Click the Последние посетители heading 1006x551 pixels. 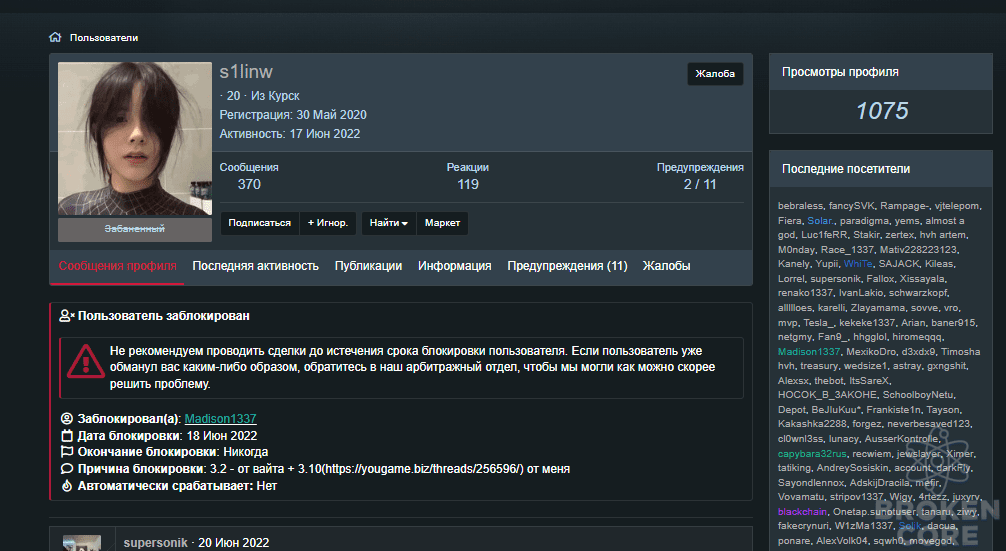pos(846,169)
